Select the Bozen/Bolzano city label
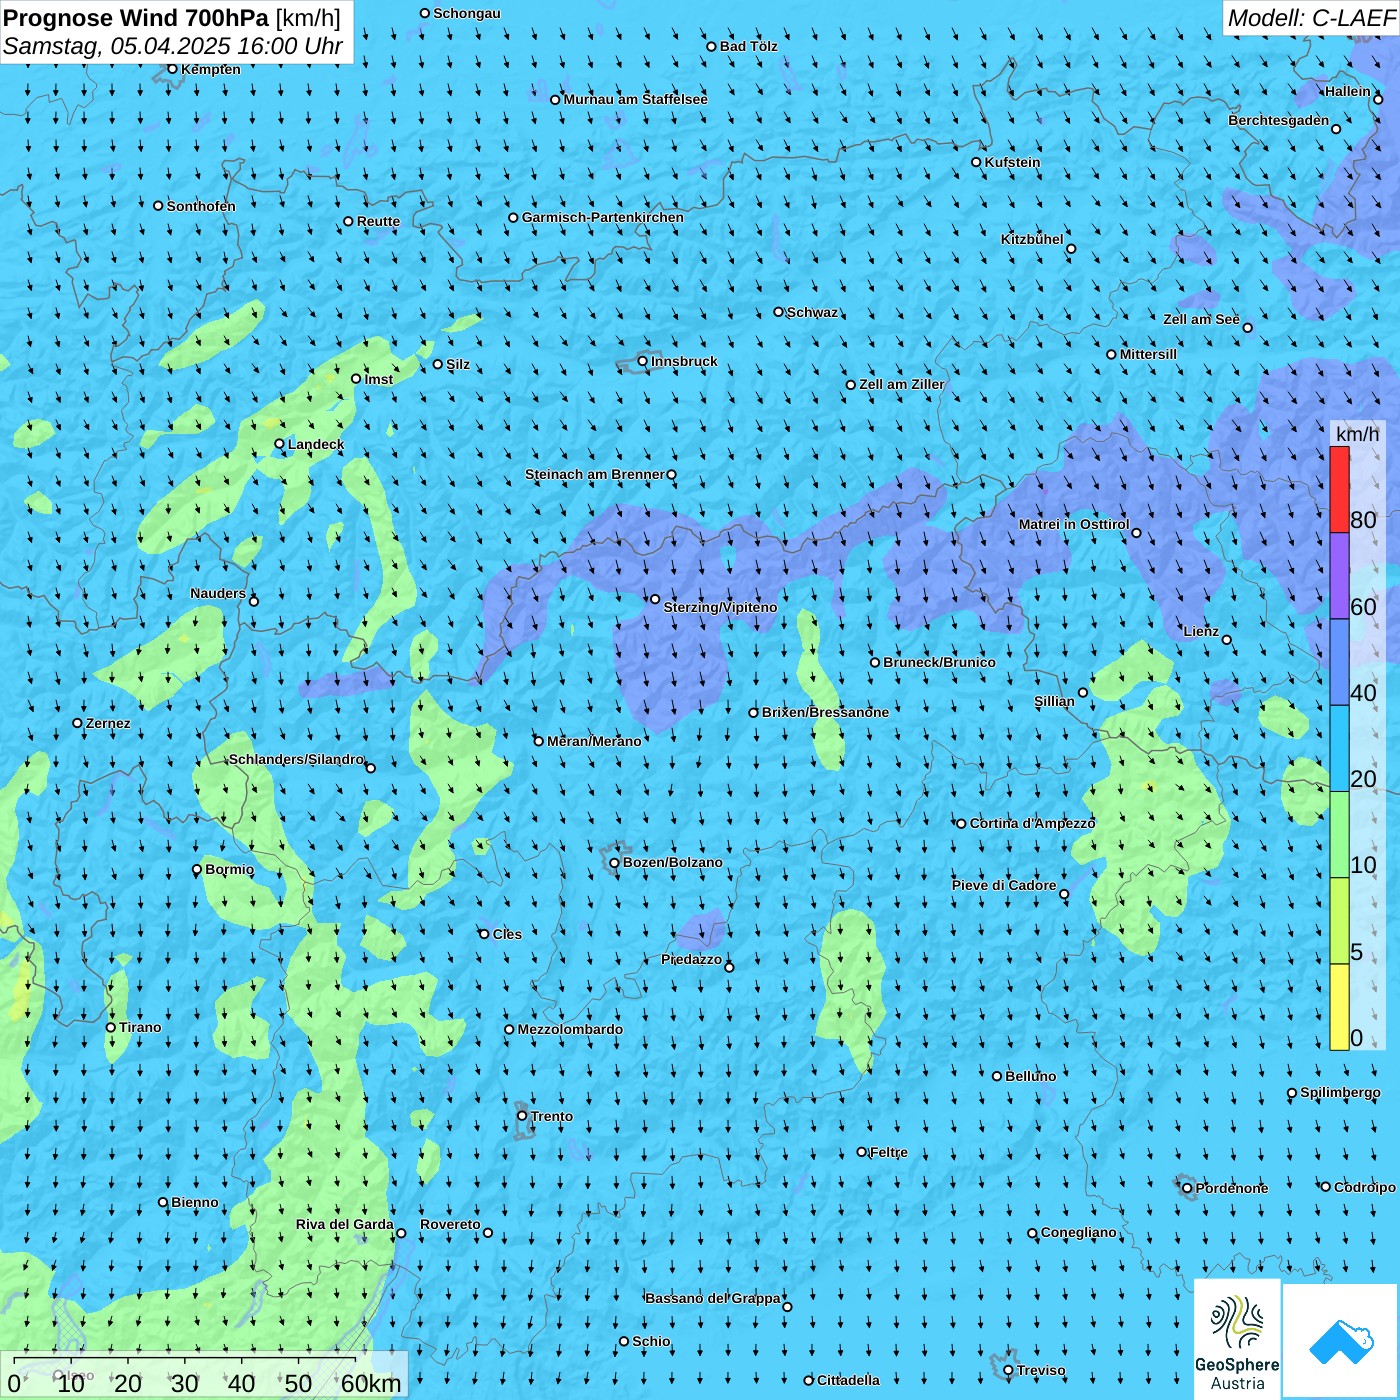 [672, 862]
